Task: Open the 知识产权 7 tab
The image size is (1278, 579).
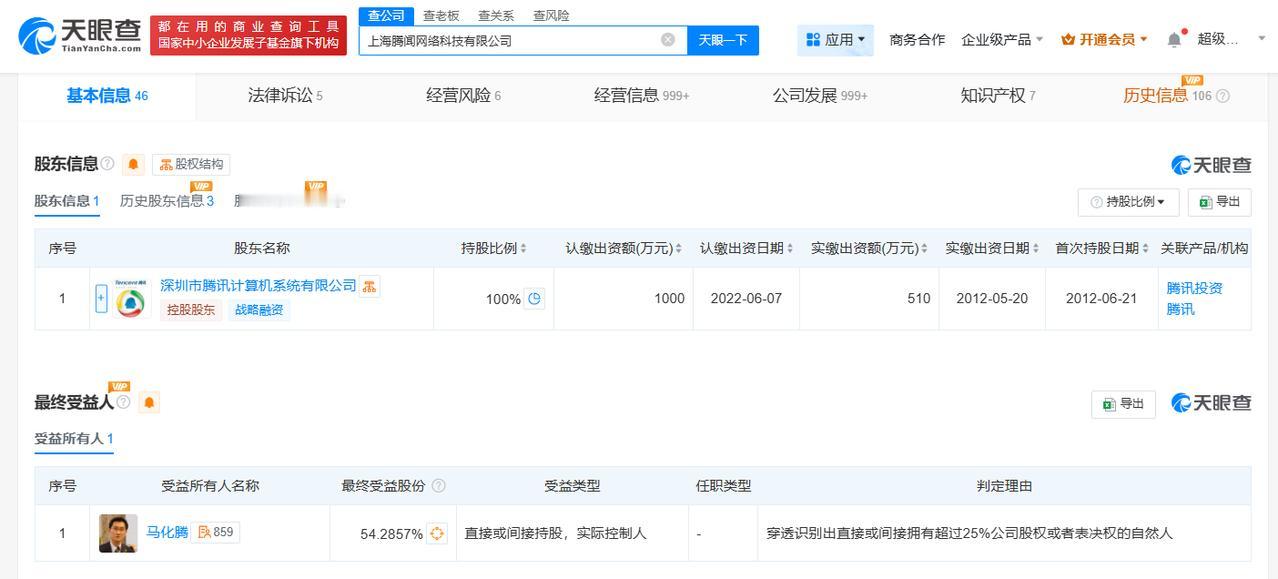Action: 997,96
